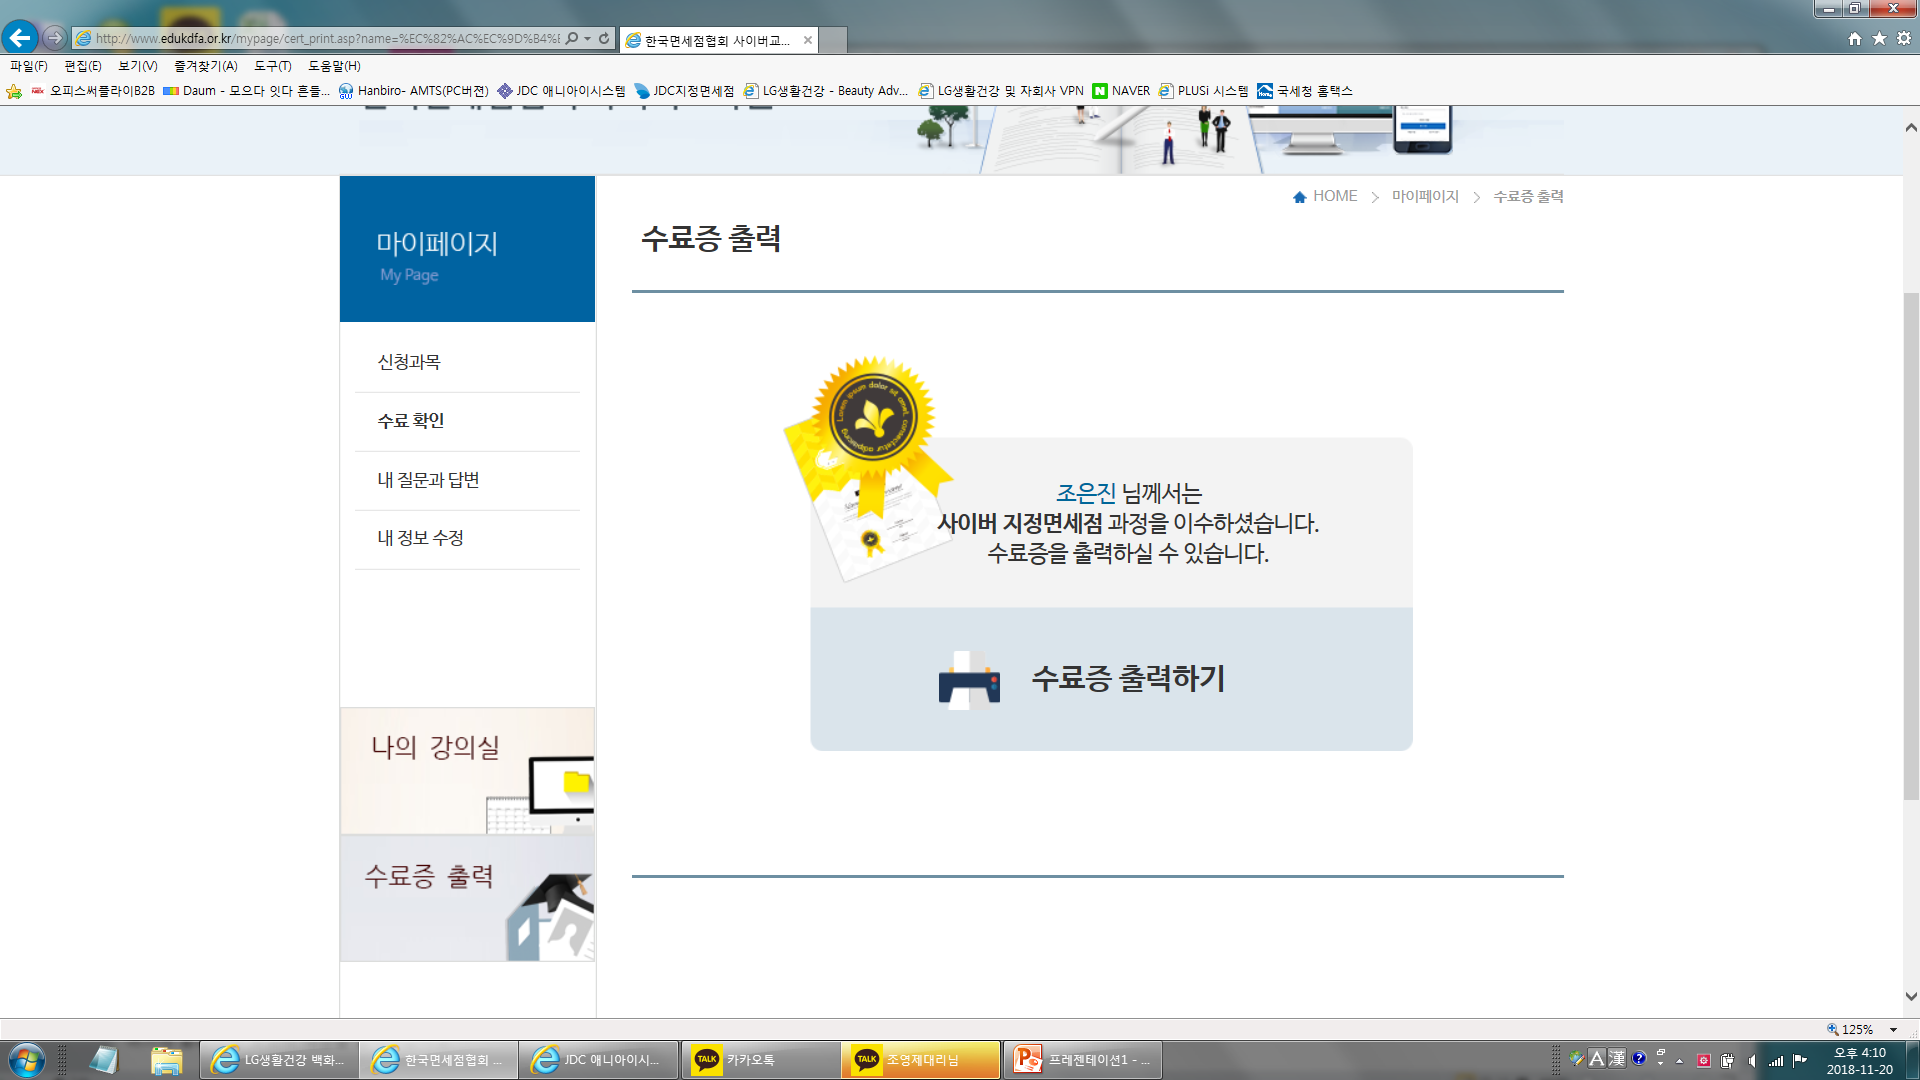Click the printer icon for certificate

968,681
